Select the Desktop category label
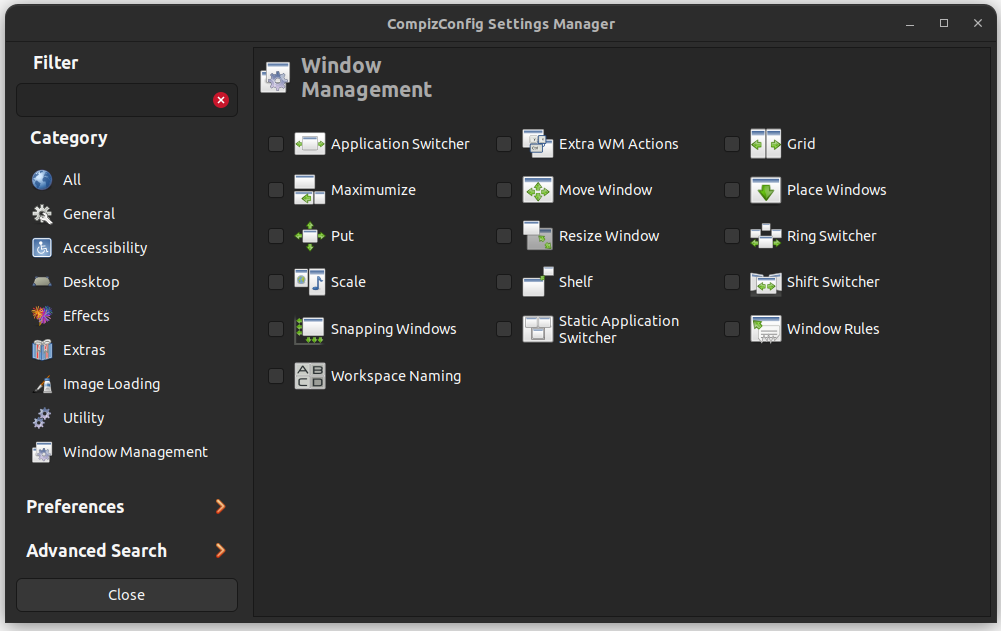 pyautogui.click(x=91, y=282)
